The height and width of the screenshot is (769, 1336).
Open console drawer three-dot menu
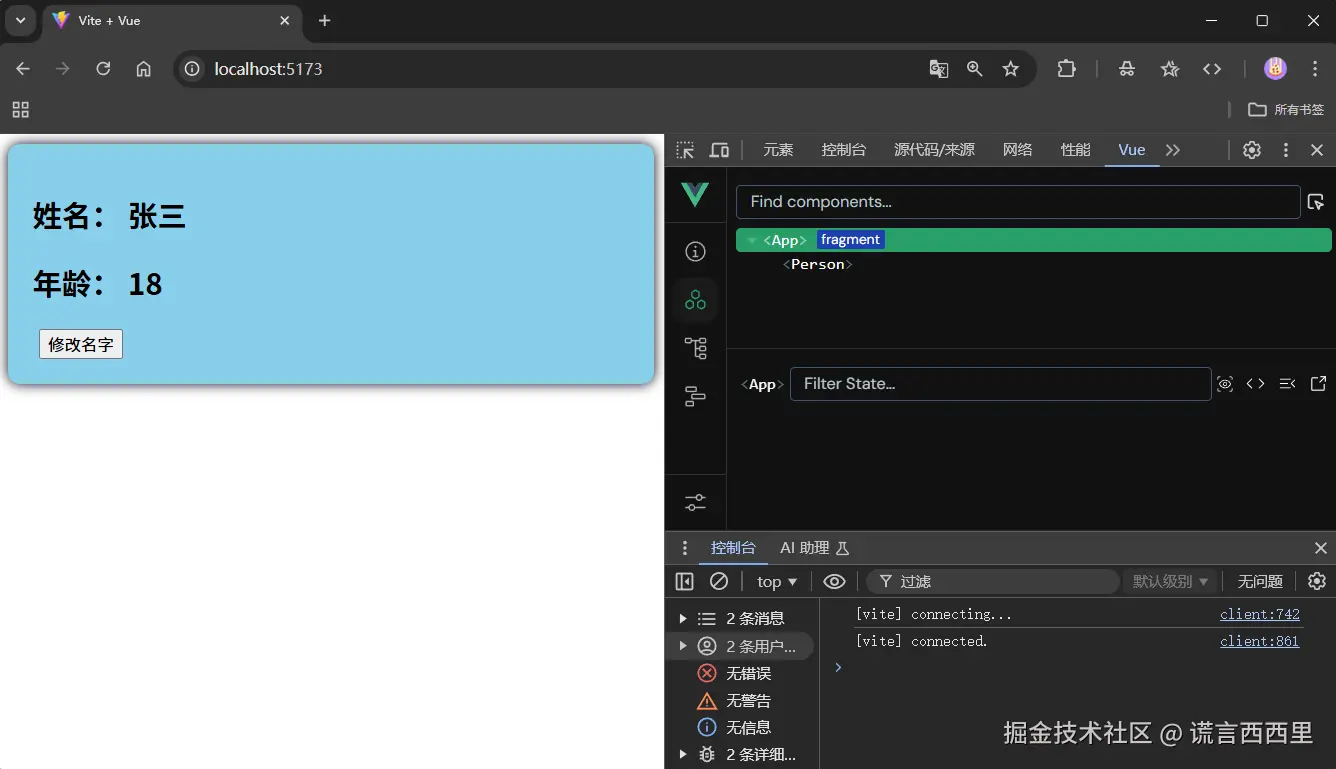(x=684, y=548)
